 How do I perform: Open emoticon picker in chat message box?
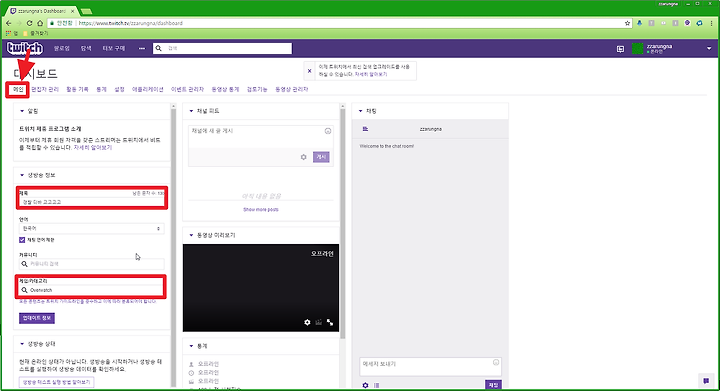tap(496, 363)
